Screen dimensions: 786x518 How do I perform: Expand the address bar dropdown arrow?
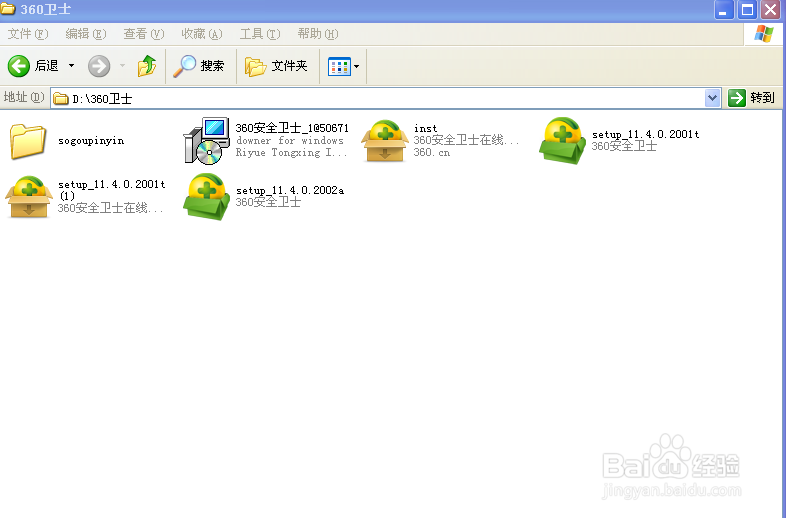click(x=712, y=98)
